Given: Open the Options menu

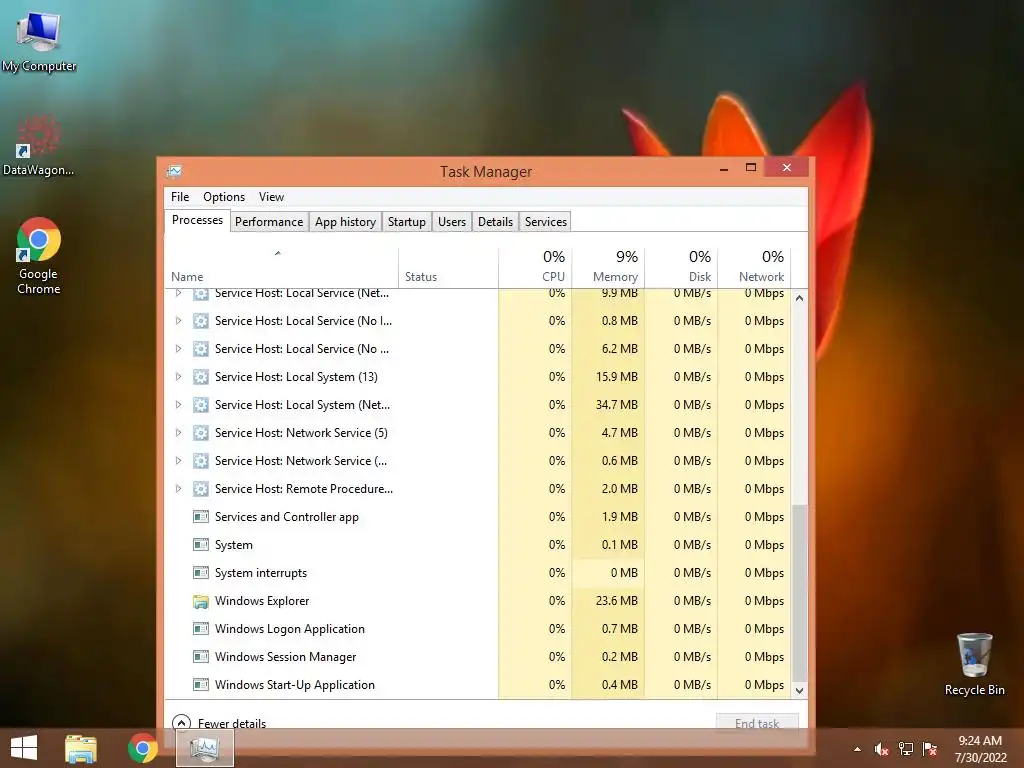Looking at the screenshot, I should coord(224,197).
